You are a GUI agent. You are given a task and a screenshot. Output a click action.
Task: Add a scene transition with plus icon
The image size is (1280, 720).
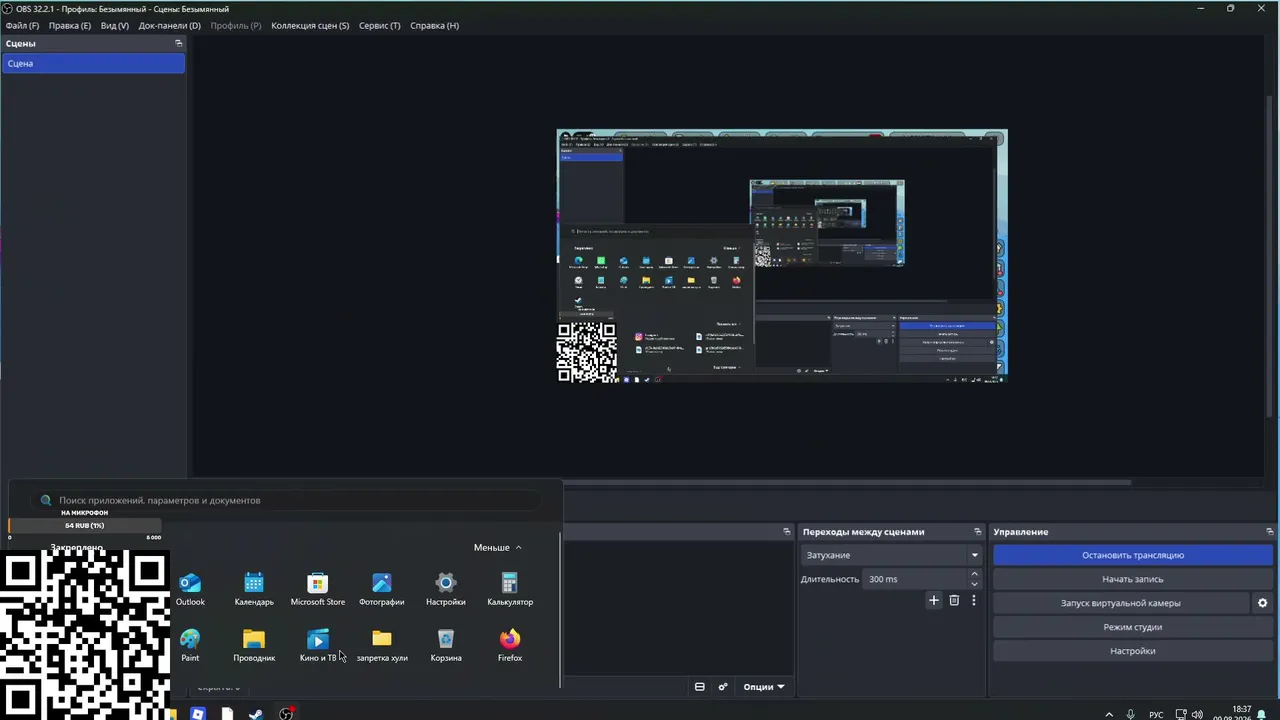[934, 600]
